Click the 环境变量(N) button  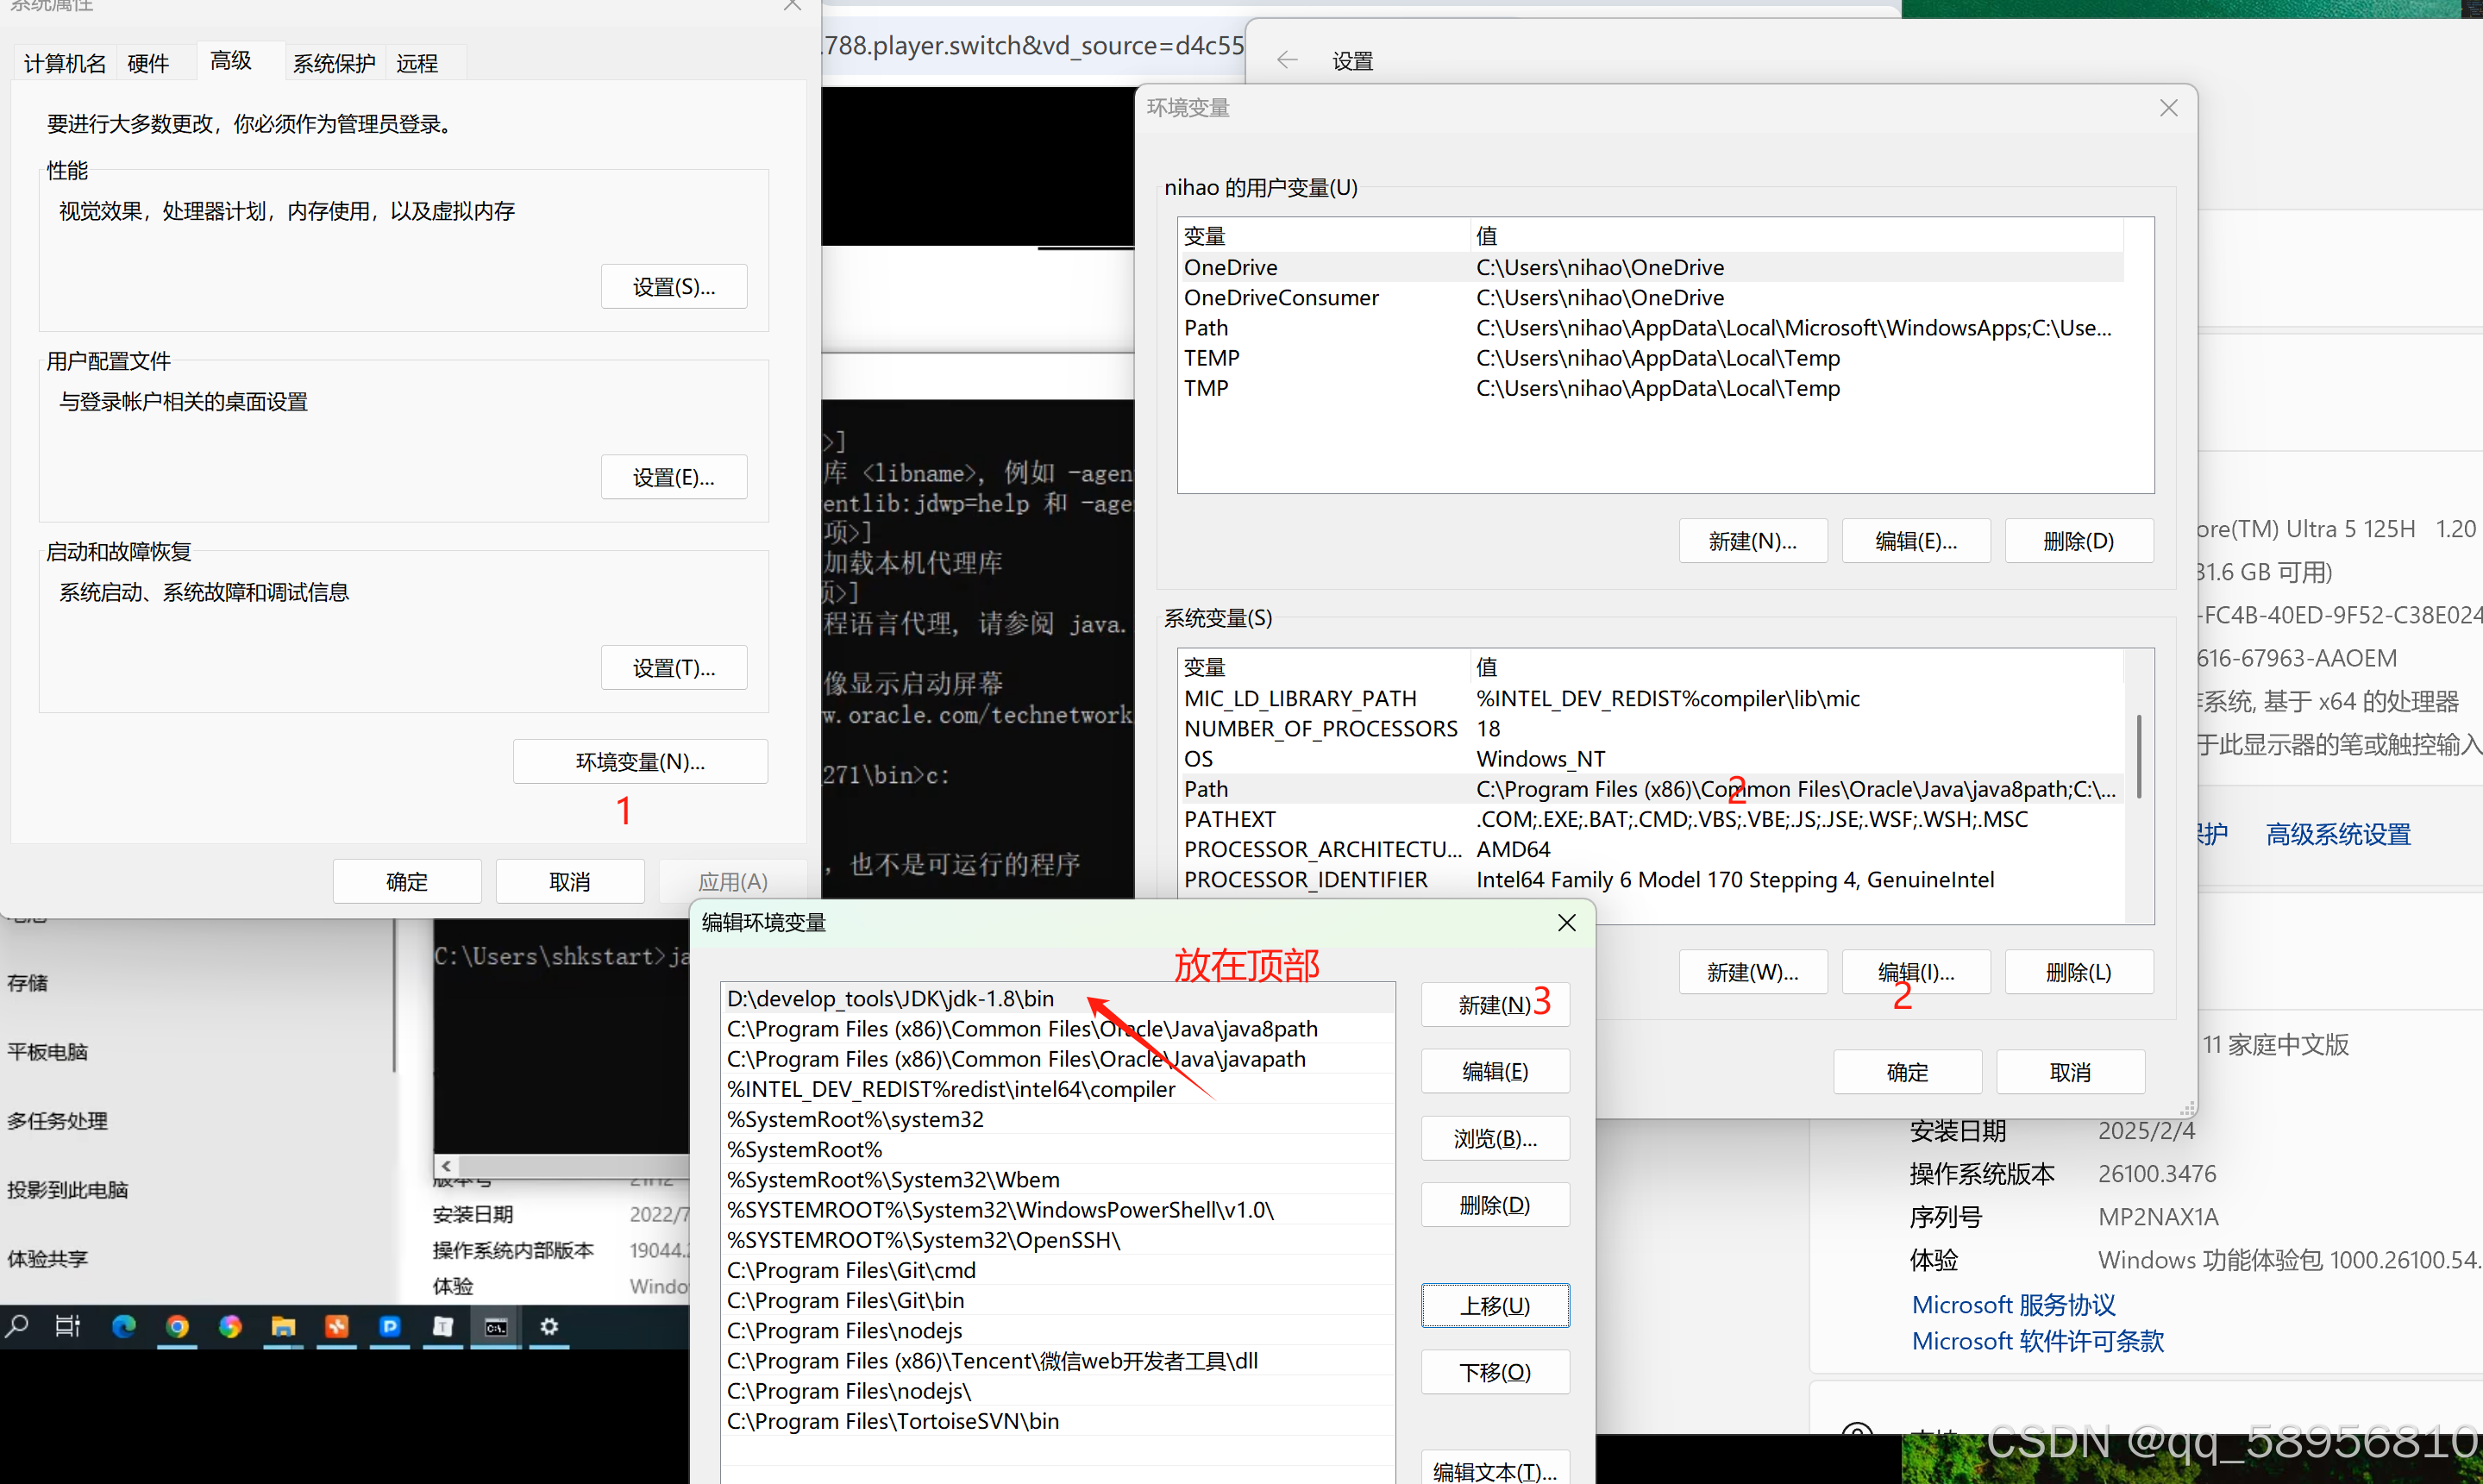pyautogui.click(x=640, y=761)
